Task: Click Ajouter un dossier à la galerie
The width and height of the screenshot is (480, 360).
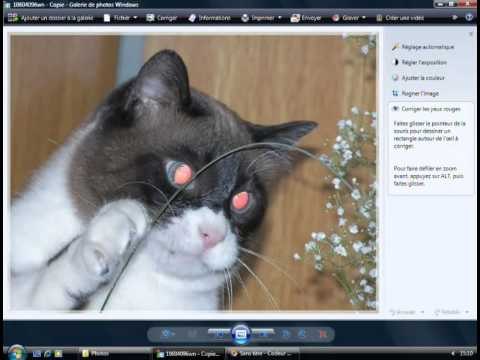Action: pyautogui.click(x=50, y=18)
